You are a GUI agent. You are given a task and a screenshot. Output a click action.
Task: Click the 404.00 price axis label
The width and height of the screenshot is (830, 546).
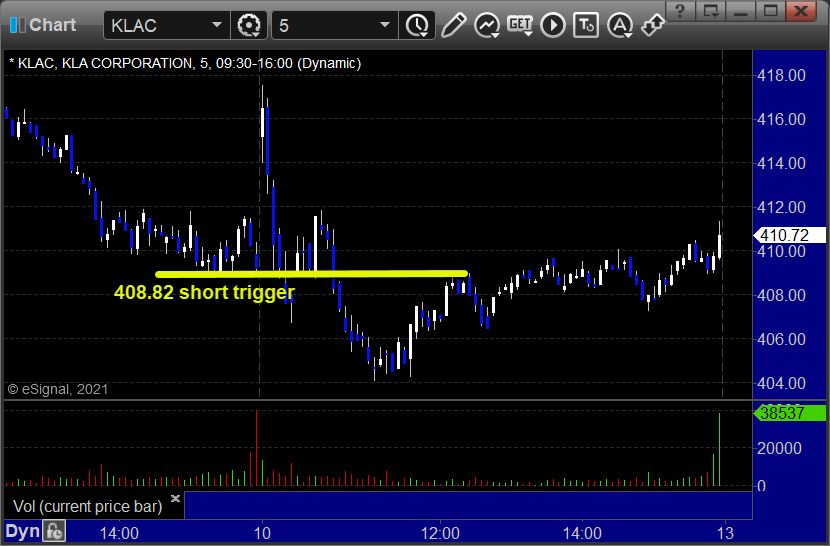point(781,383)
